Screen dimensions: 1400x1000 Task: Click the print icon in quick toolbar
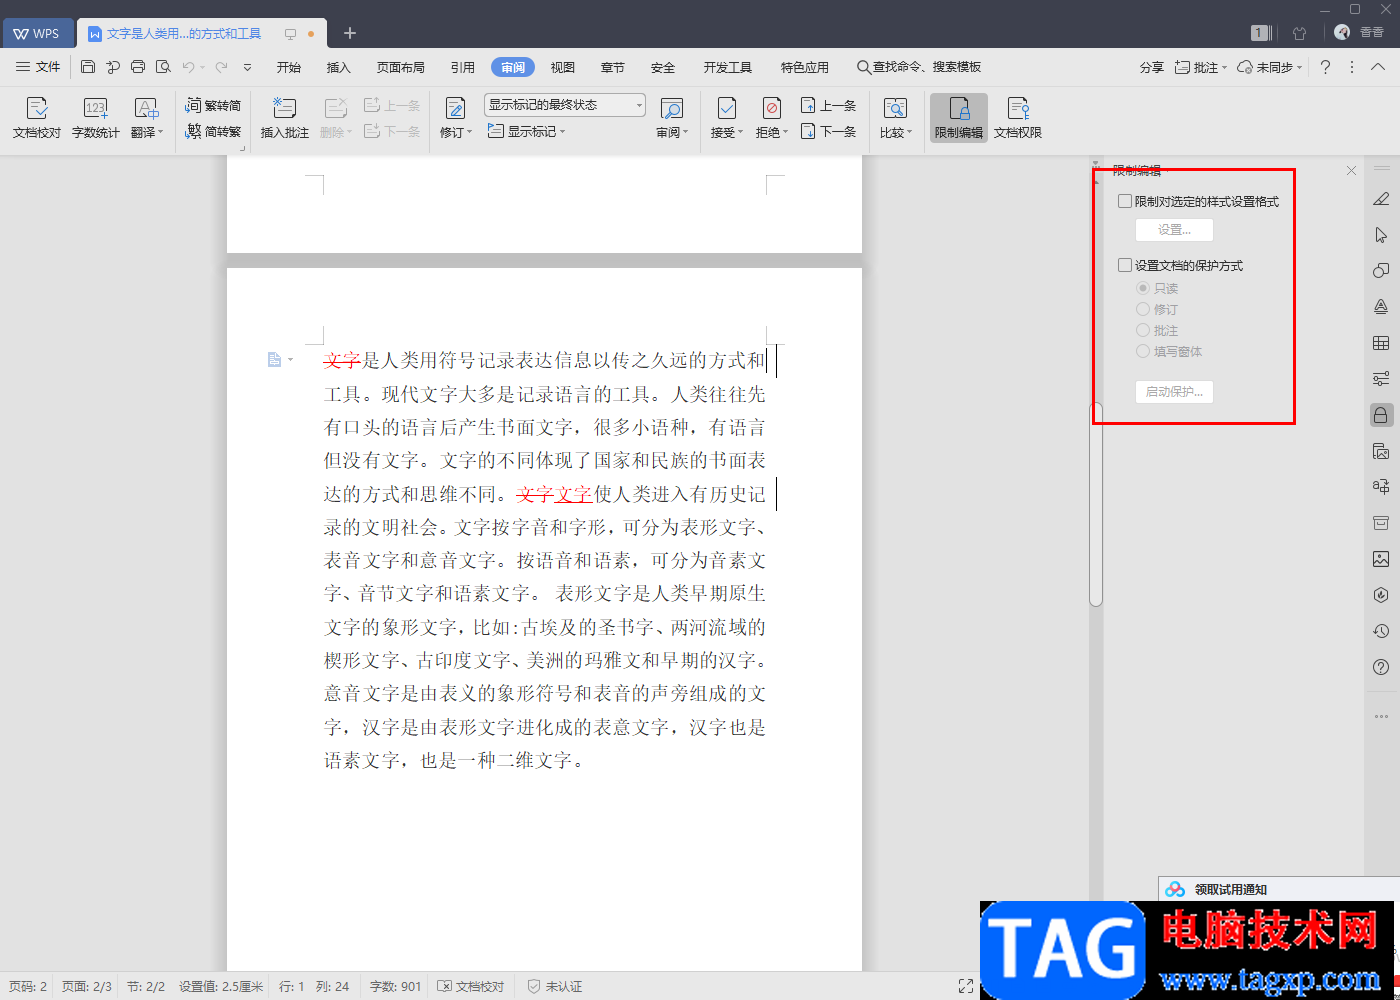138,67
